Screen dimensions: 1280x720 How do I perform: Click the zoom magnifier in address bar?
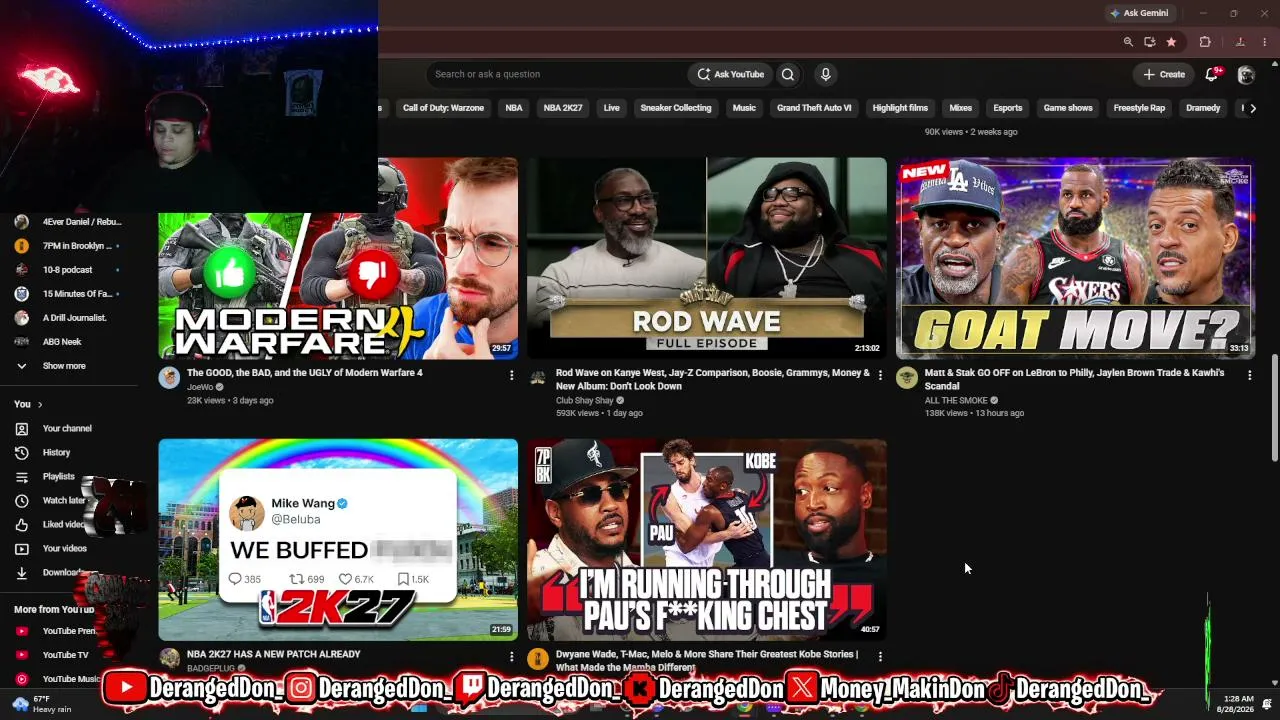1128,42
